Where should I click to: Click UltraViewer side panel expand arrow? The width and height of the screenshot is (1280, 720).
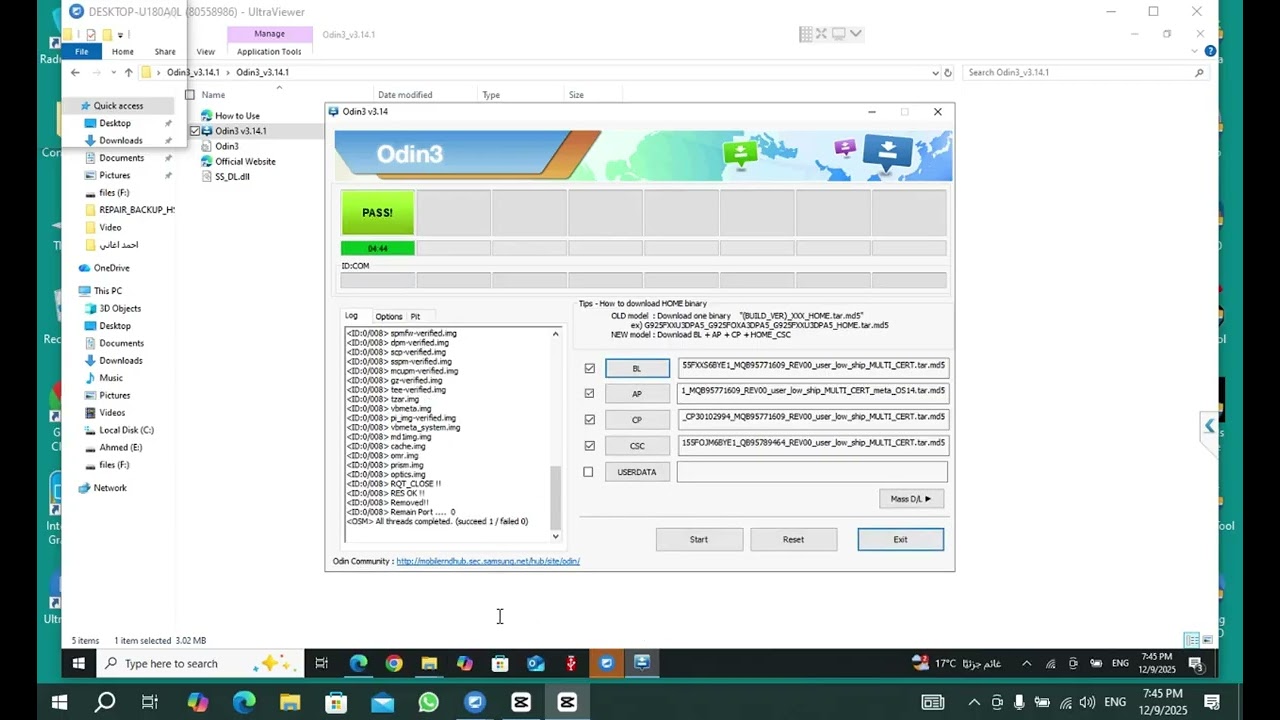pos(1209,426)
